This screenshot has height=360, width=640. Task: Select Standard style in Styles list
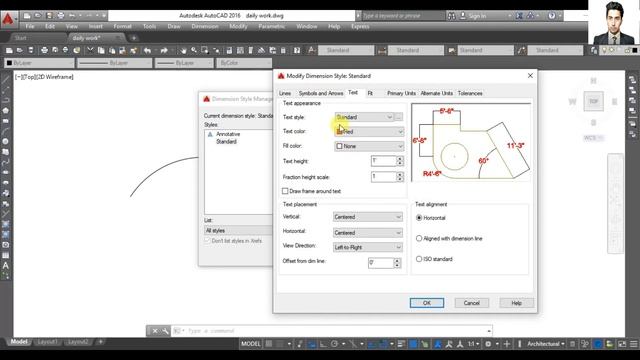(226, 142)
